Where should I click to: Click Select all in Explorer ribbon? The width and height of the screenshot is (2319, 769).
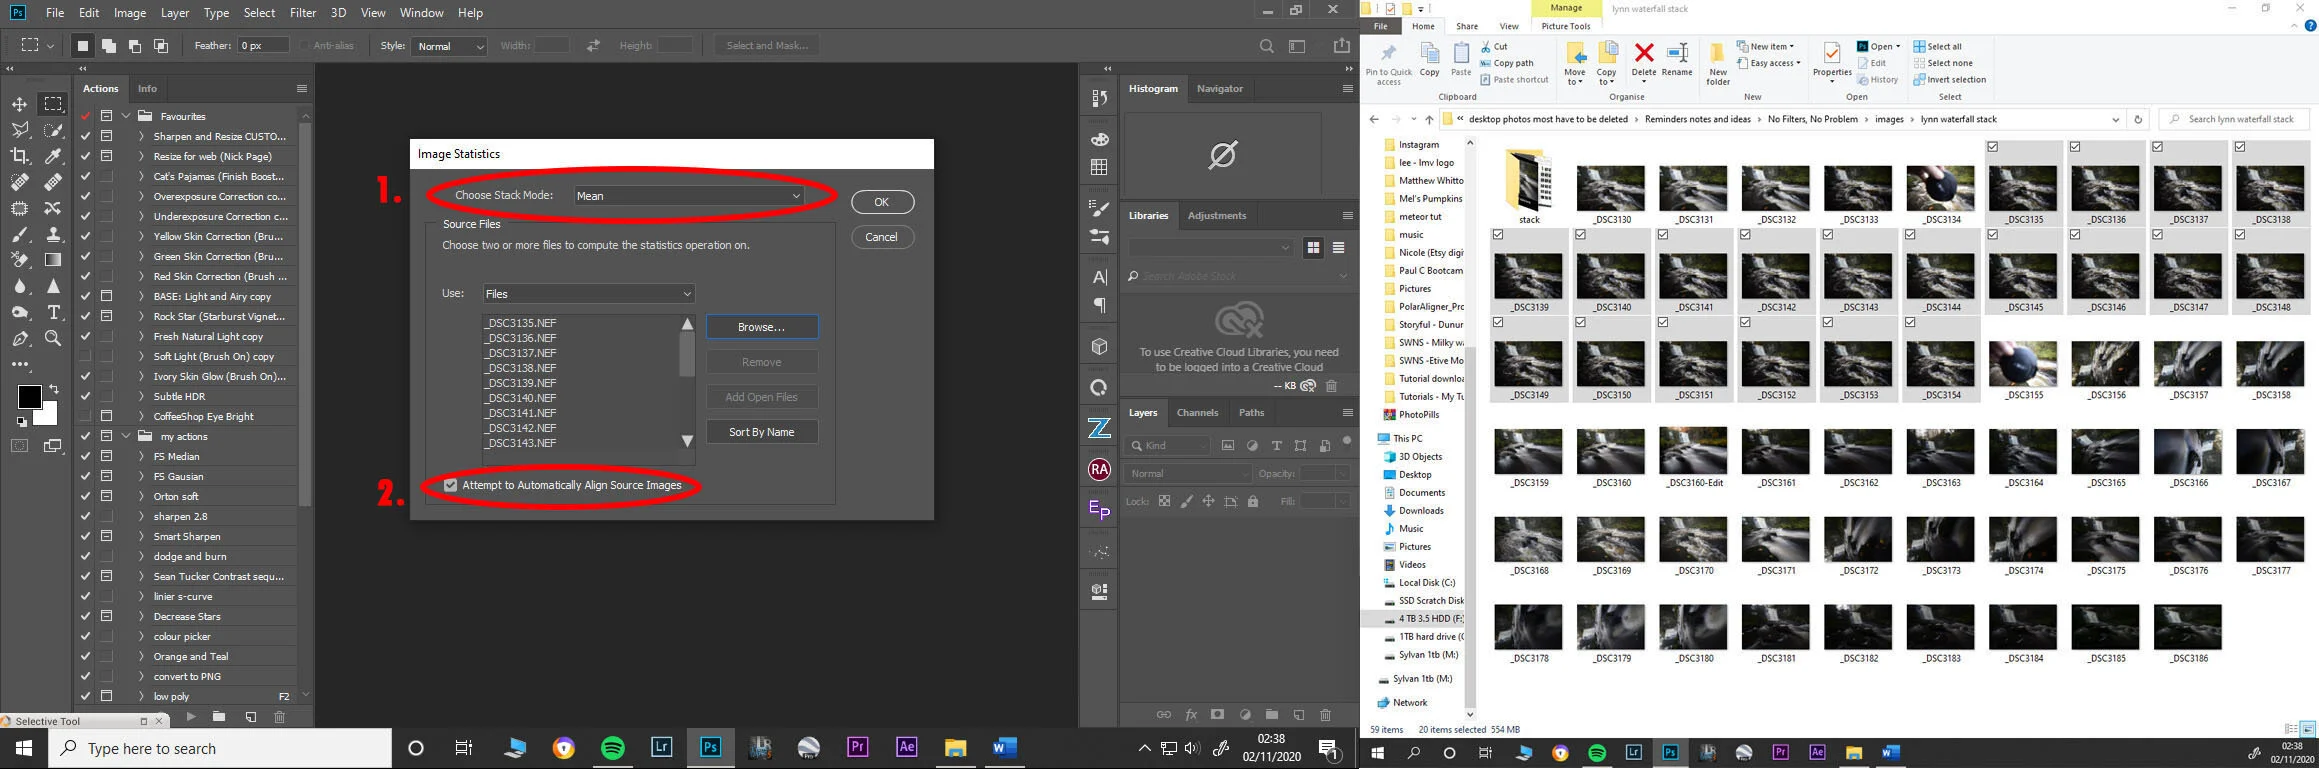pos(1937,47)
